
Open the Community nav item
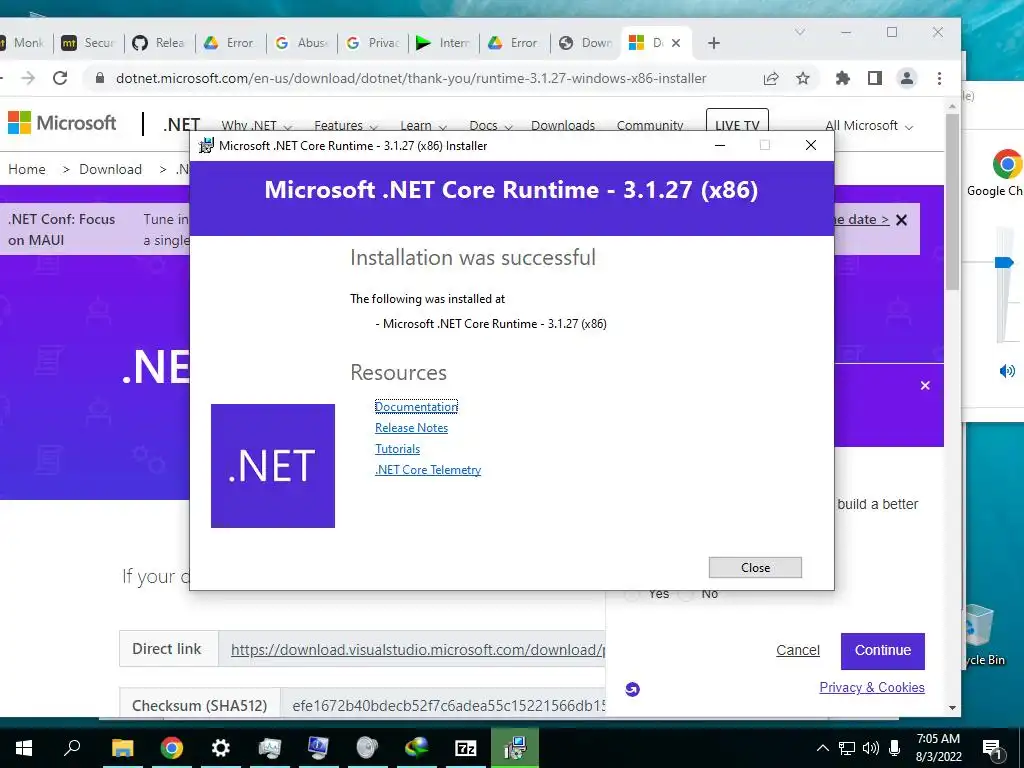650,125
